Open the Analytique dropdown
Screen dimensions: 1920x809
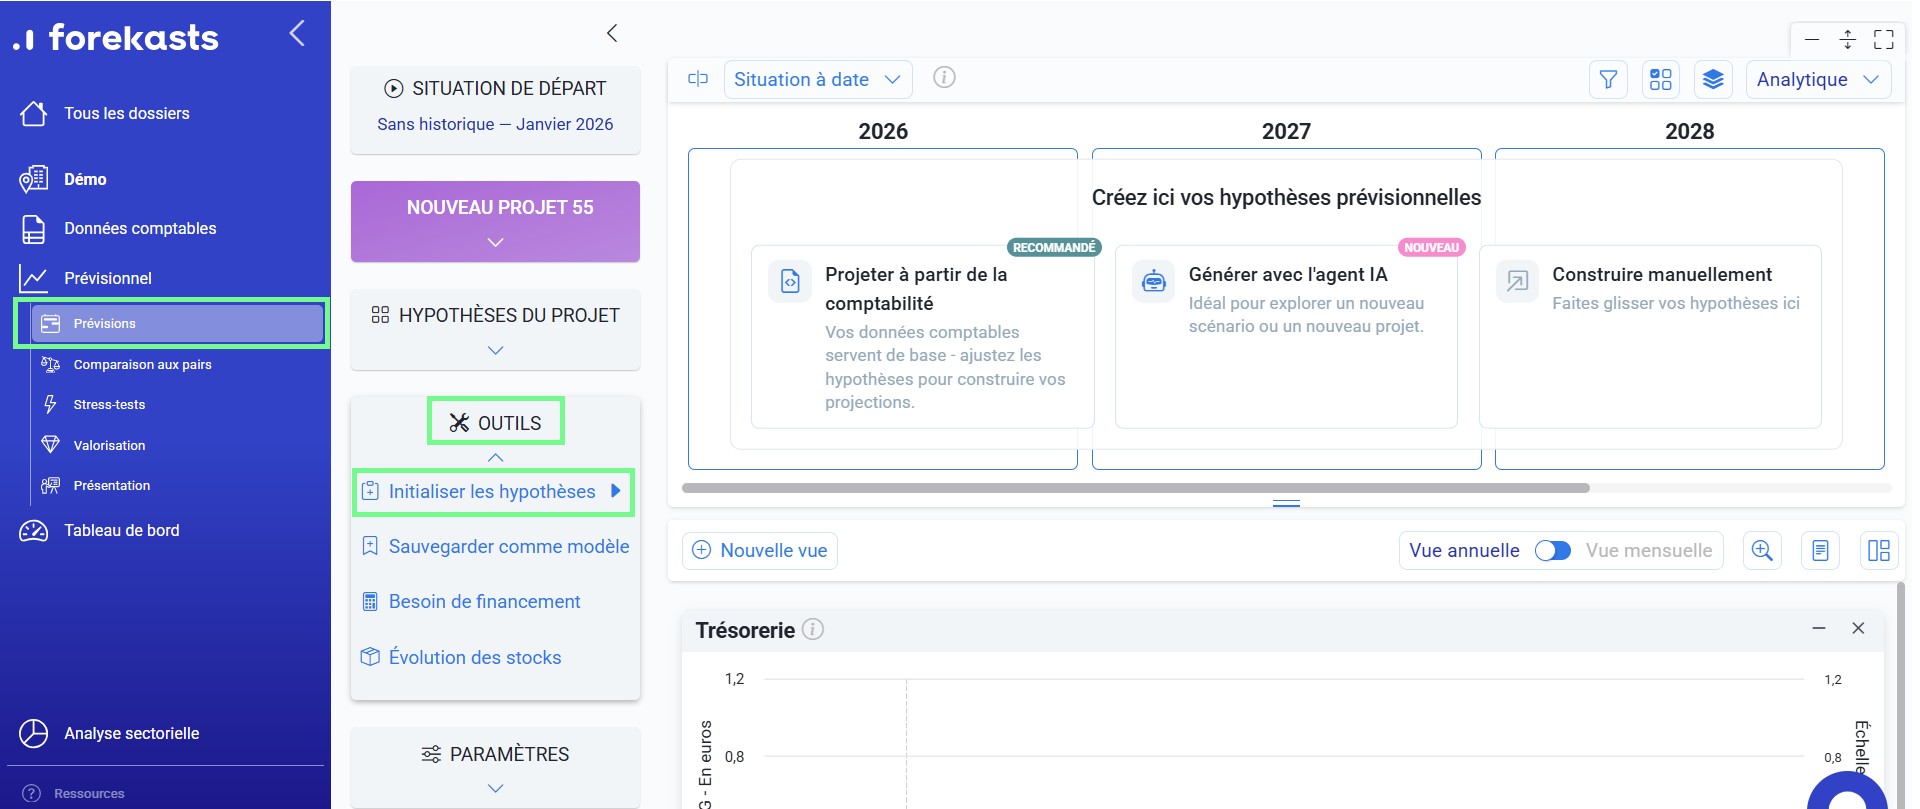pos(1818,80)
